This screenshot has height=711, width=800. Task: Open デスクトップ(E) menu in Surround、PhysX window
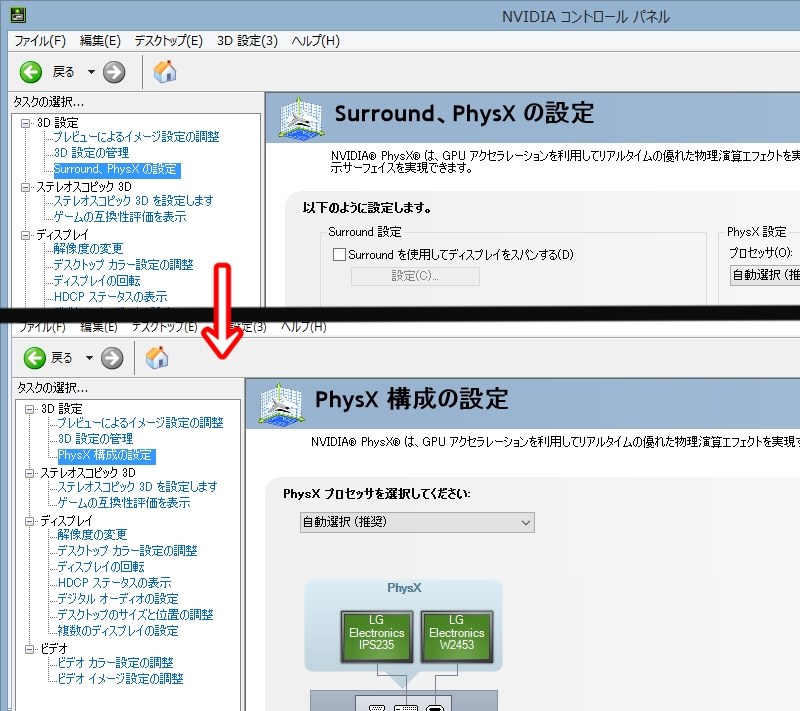pyautogui.click(x=168, y=41)
